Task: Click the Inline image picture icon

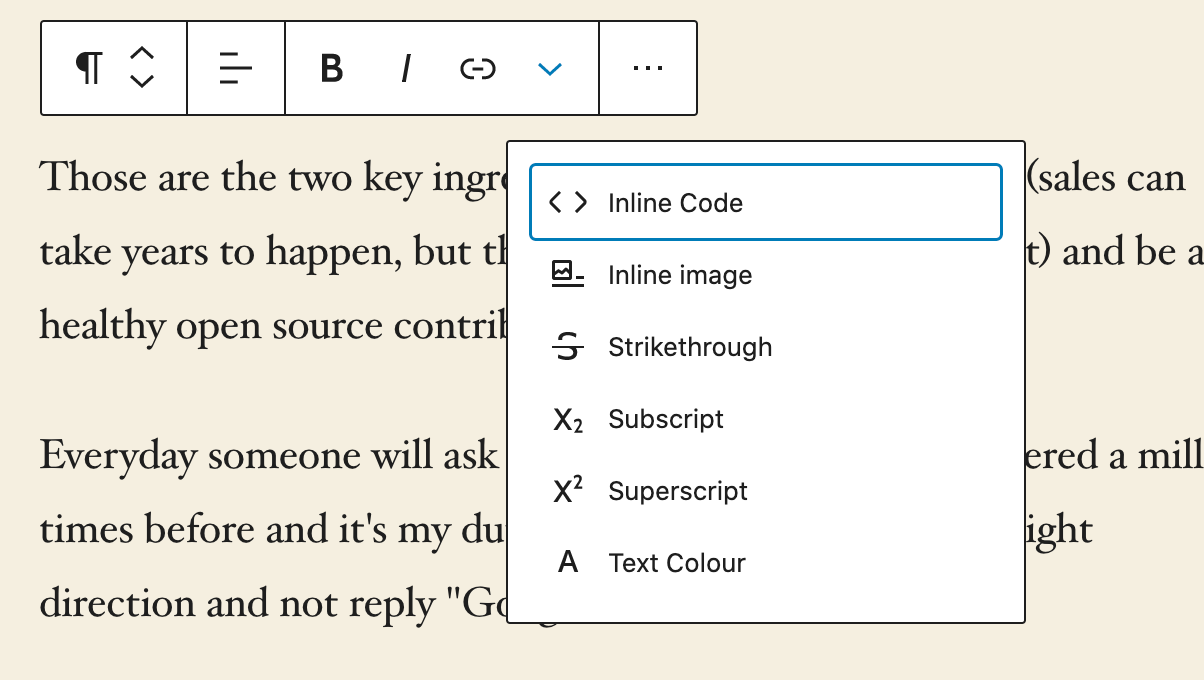Action: pyautogui.click(x=568, y=274)
